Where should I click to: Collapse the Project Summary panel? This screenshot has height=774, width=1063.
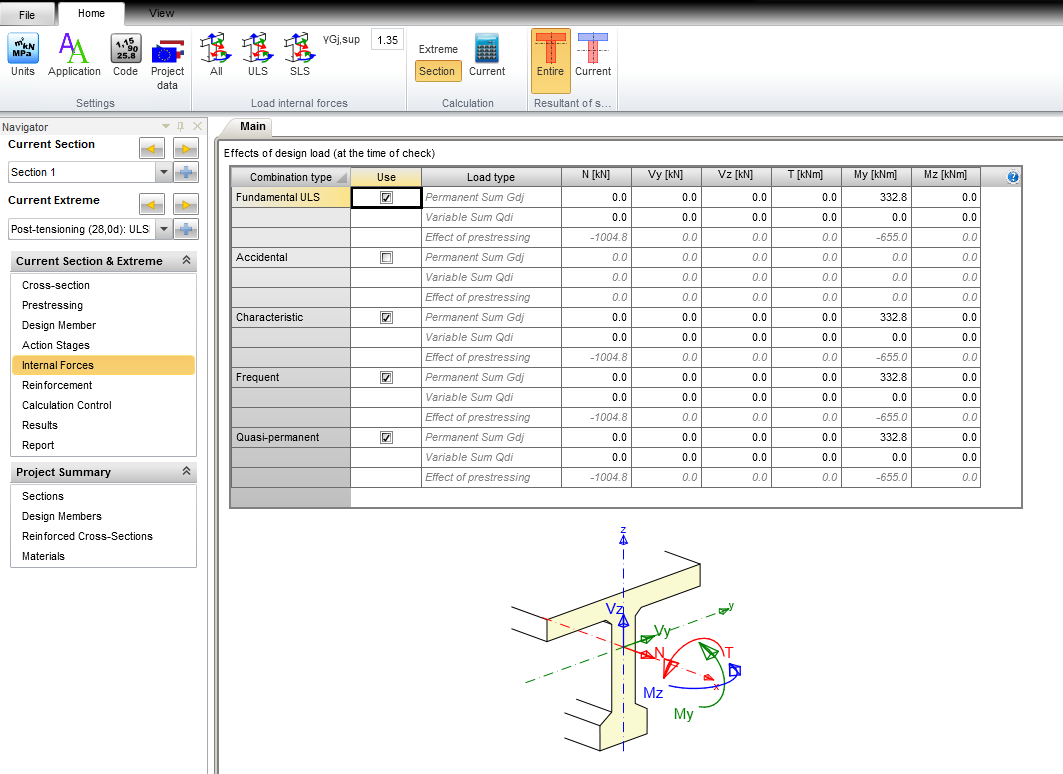pyautogui.click(x=185, y=472)
